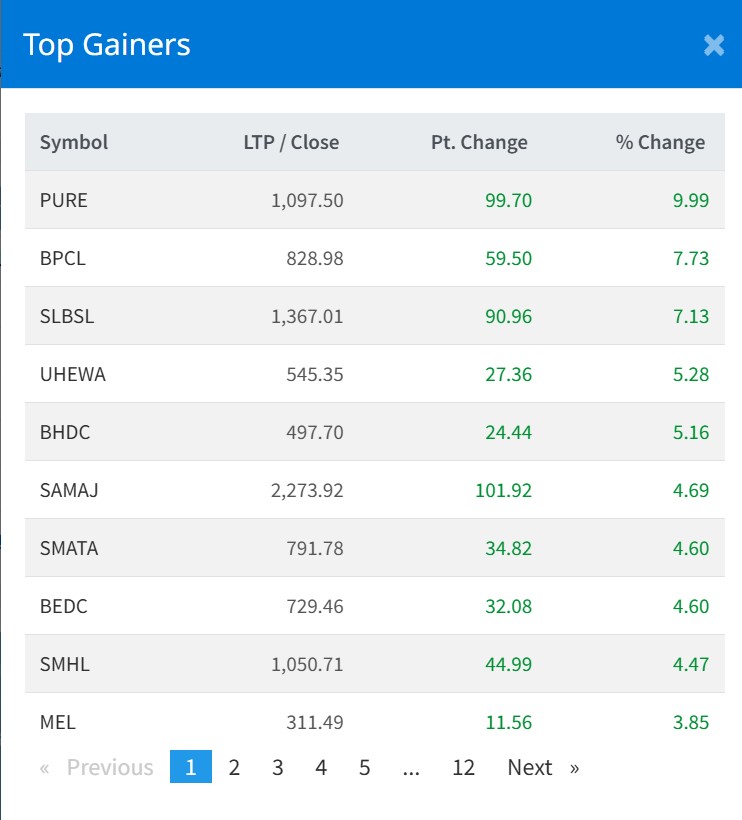Click the SMHL stock symbol

pyautogui.click(x=65, y=664)
